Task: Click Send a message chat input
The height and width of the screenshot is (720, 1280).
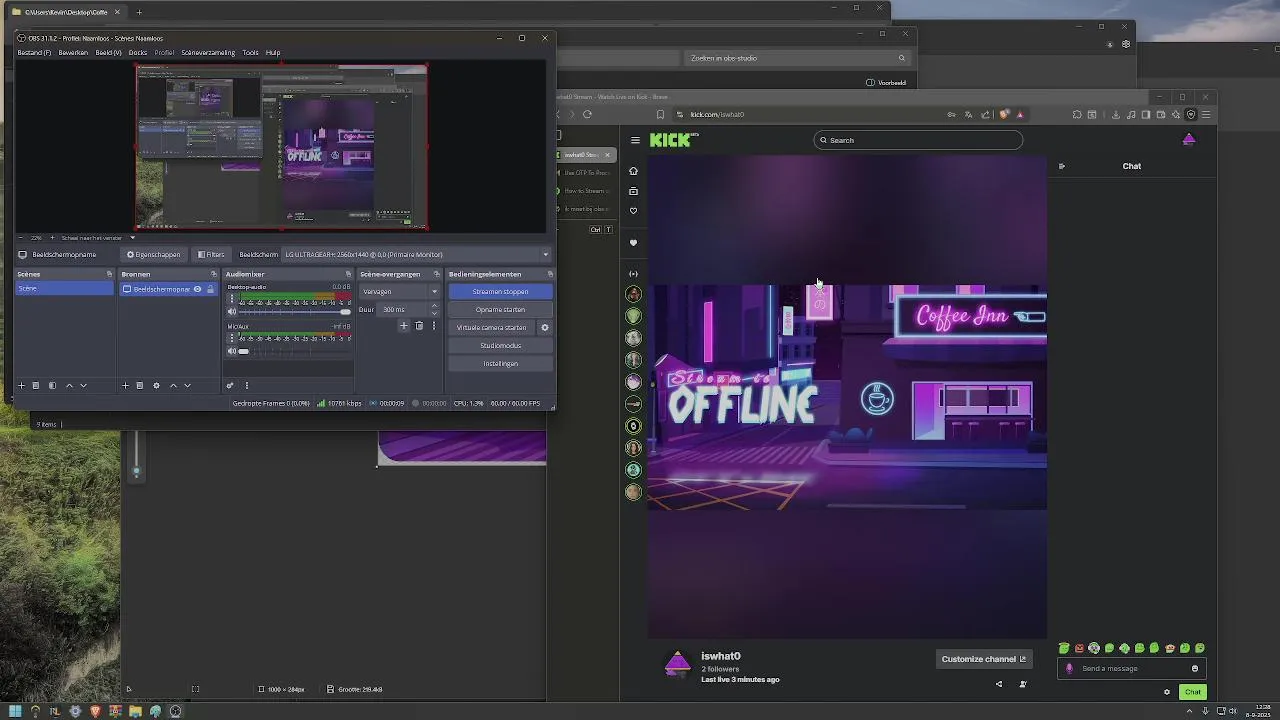Action: coord(1130,668)
